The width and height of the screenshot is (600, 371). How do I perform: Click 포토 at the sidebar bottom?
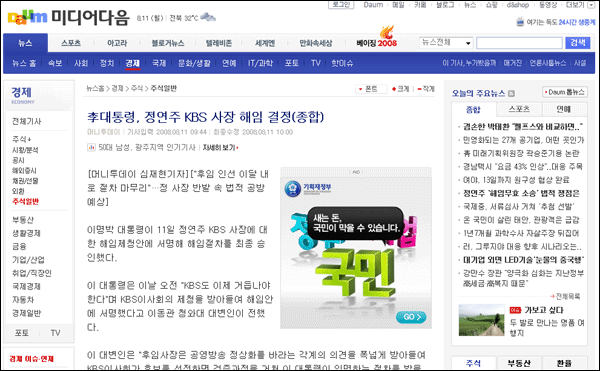[x=22, y=333]
